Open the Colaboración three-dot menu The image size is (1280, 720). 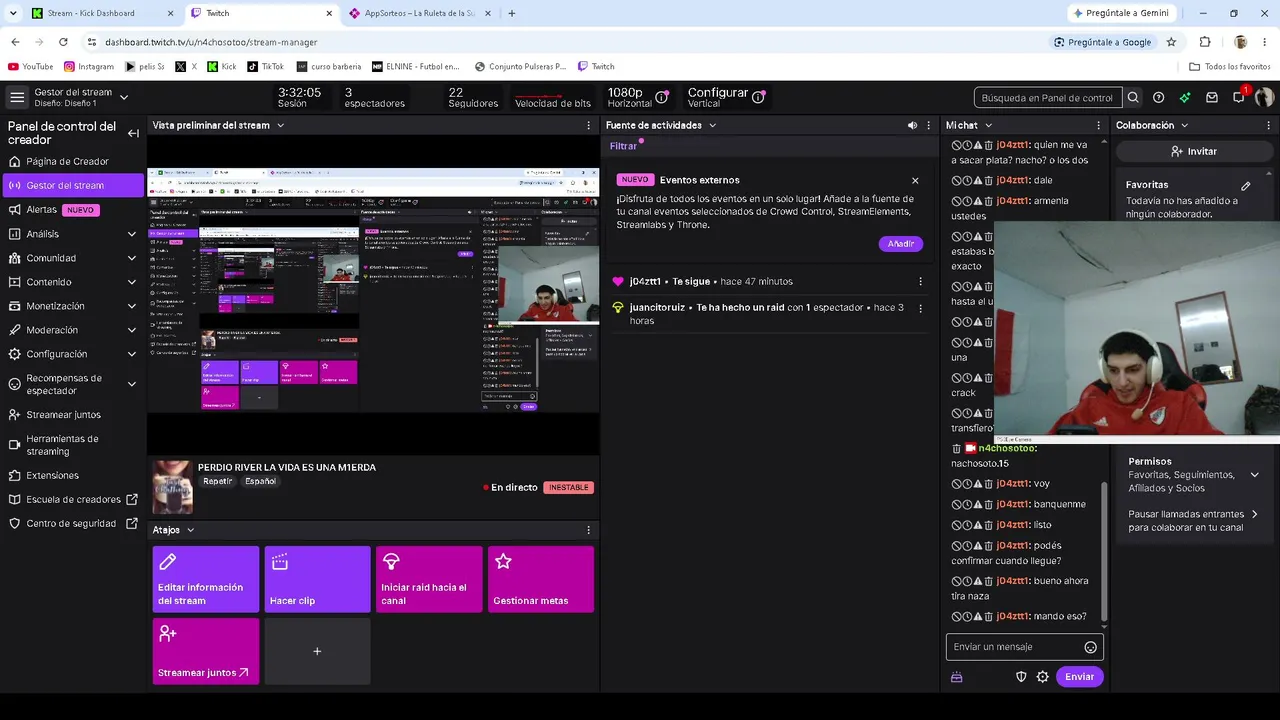point(1269,126)
